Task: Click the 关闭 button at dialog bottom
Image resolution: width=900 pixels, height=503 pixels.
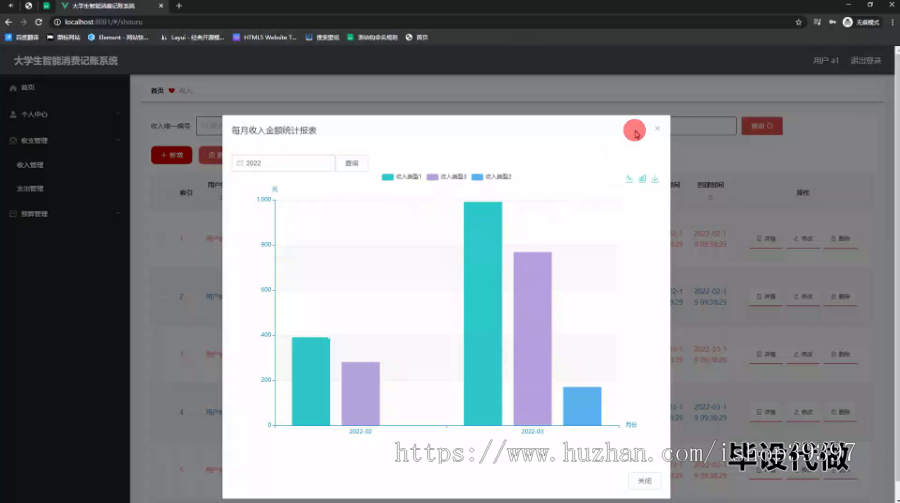Action: click(645, 481)
